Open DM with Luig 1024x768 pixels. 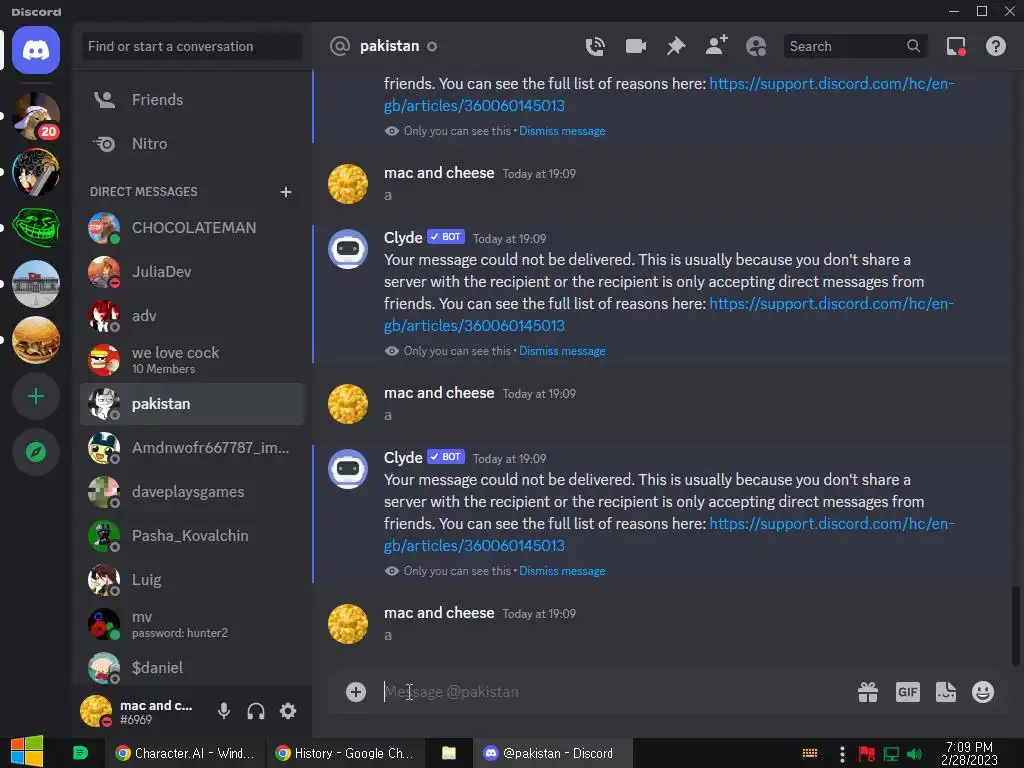click(192, 580)
